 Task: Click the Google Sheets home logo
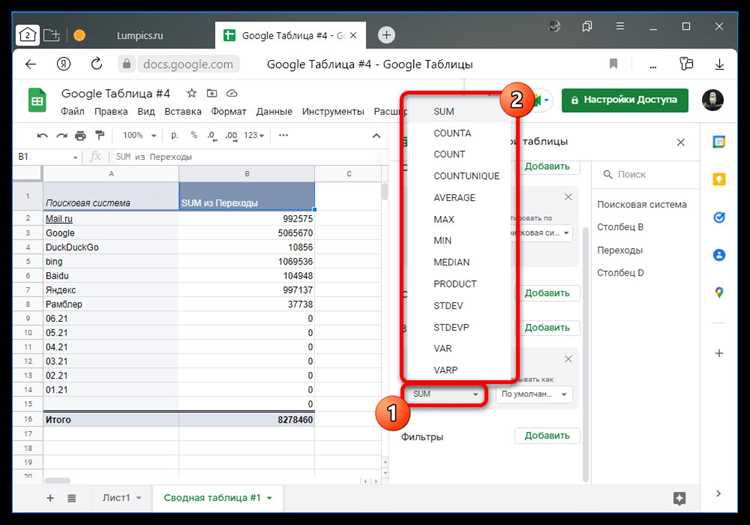[37, 100]
